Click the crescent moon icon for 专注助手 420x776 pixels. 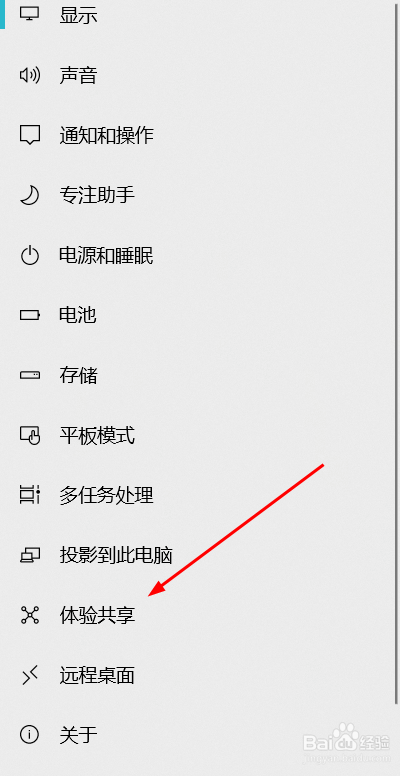[x=29, y=195]
